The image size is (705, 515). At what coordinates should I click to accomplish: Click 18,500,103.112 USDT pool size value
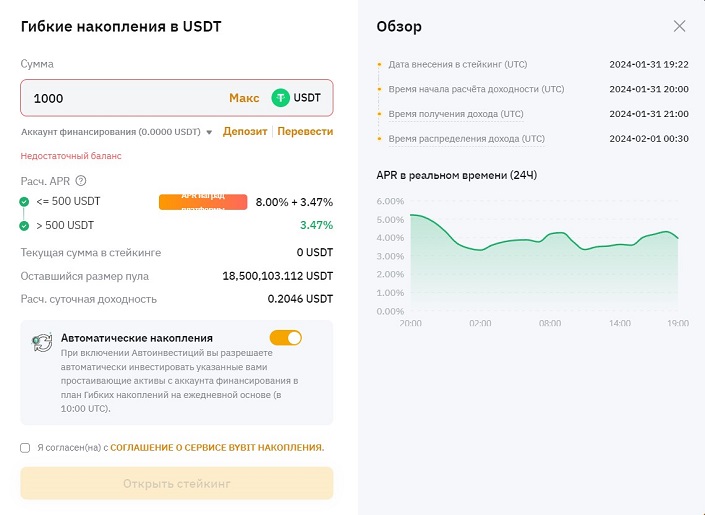(x=278, y=276)
